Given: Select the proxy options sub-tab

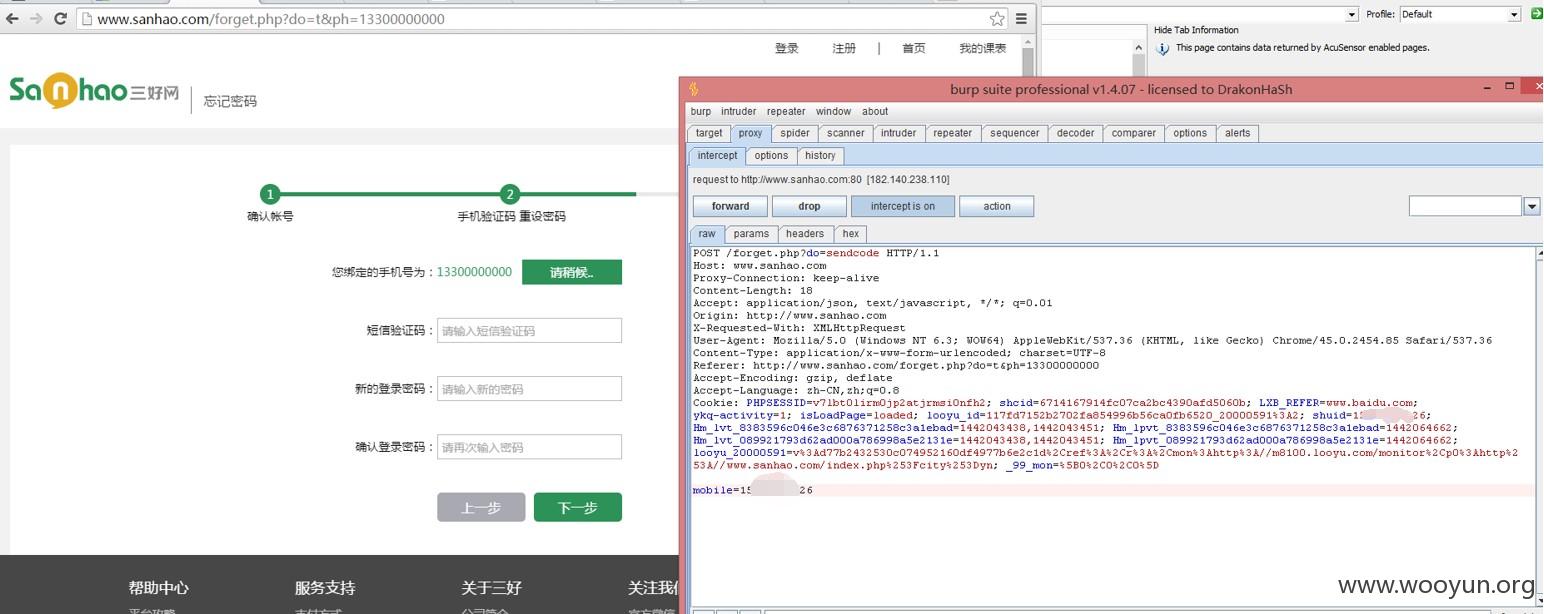Looking at the screenshot, I should click(771, 156).
